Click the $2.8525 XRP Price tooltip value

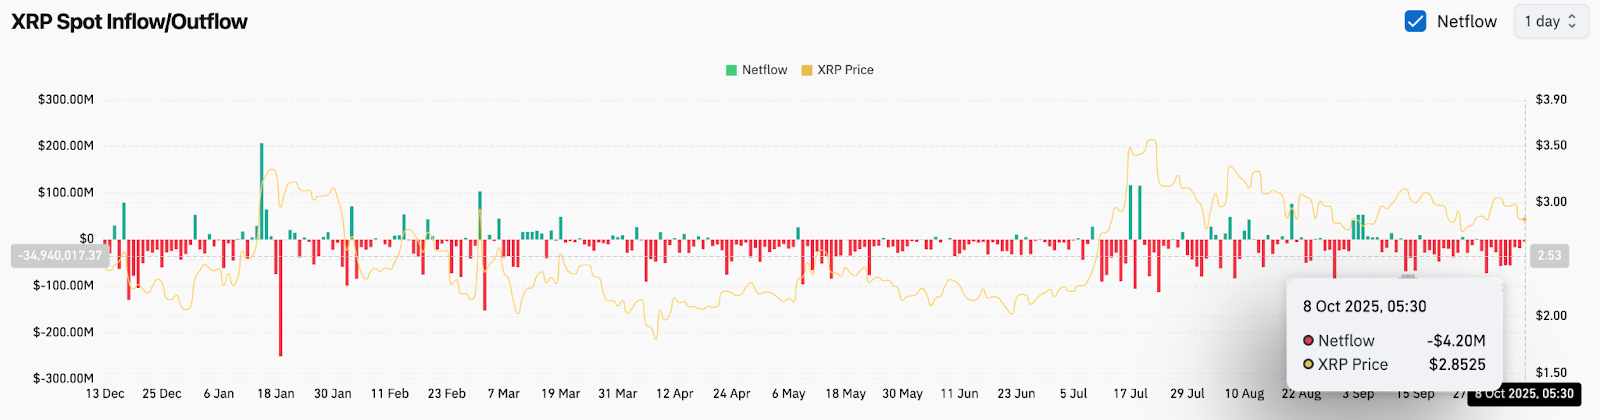(1457, 365)
